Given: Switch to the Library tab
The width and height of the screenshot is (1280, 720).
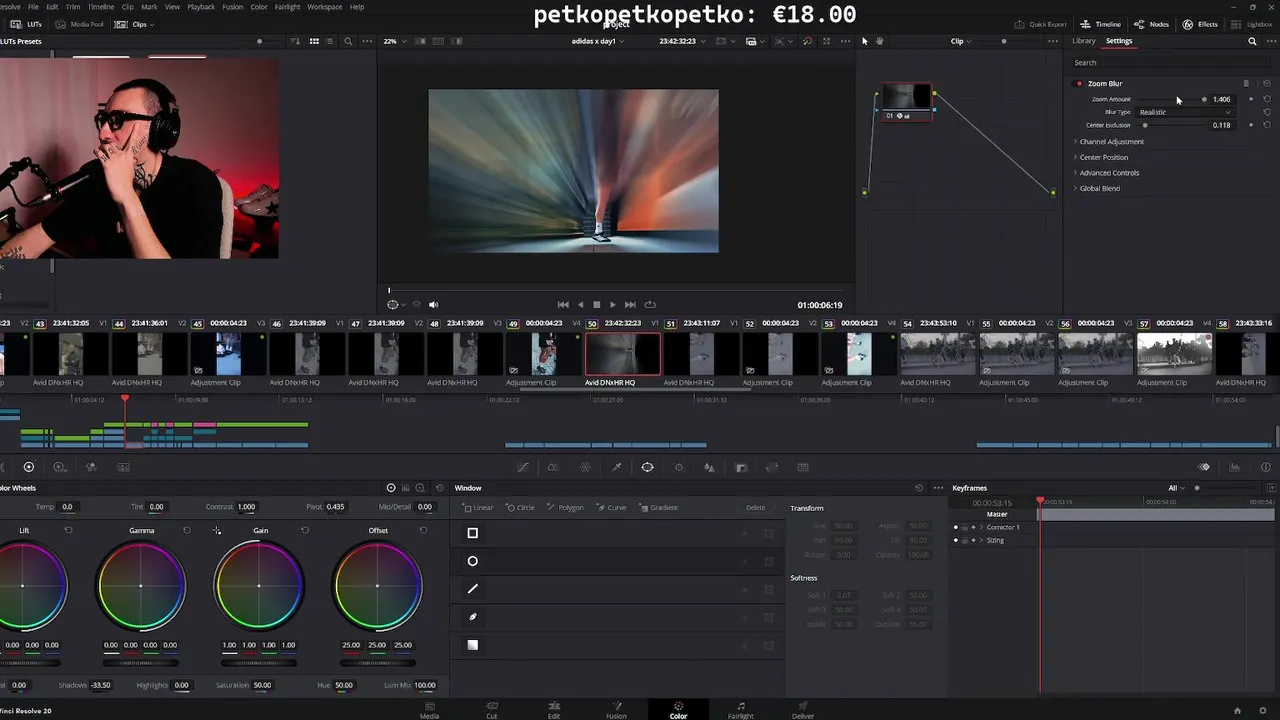Looking at the screenshot, I should [x=1084, y=41].
